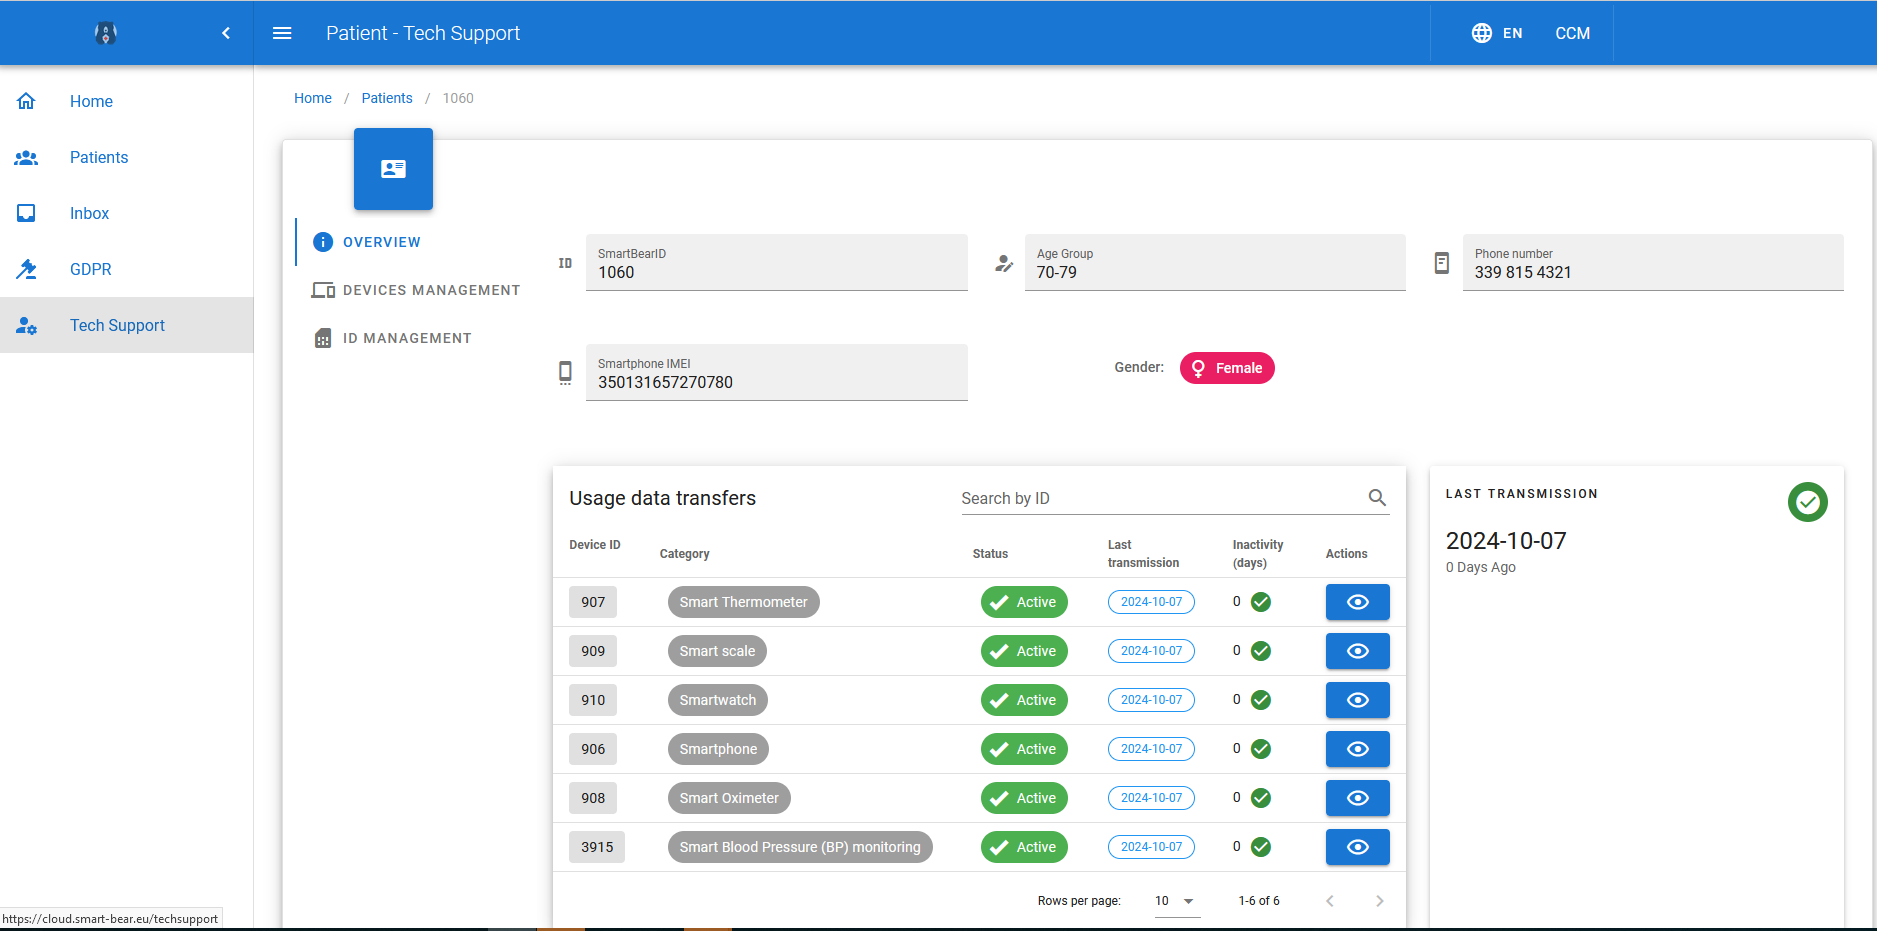Click the Category column header

point(685,554)
